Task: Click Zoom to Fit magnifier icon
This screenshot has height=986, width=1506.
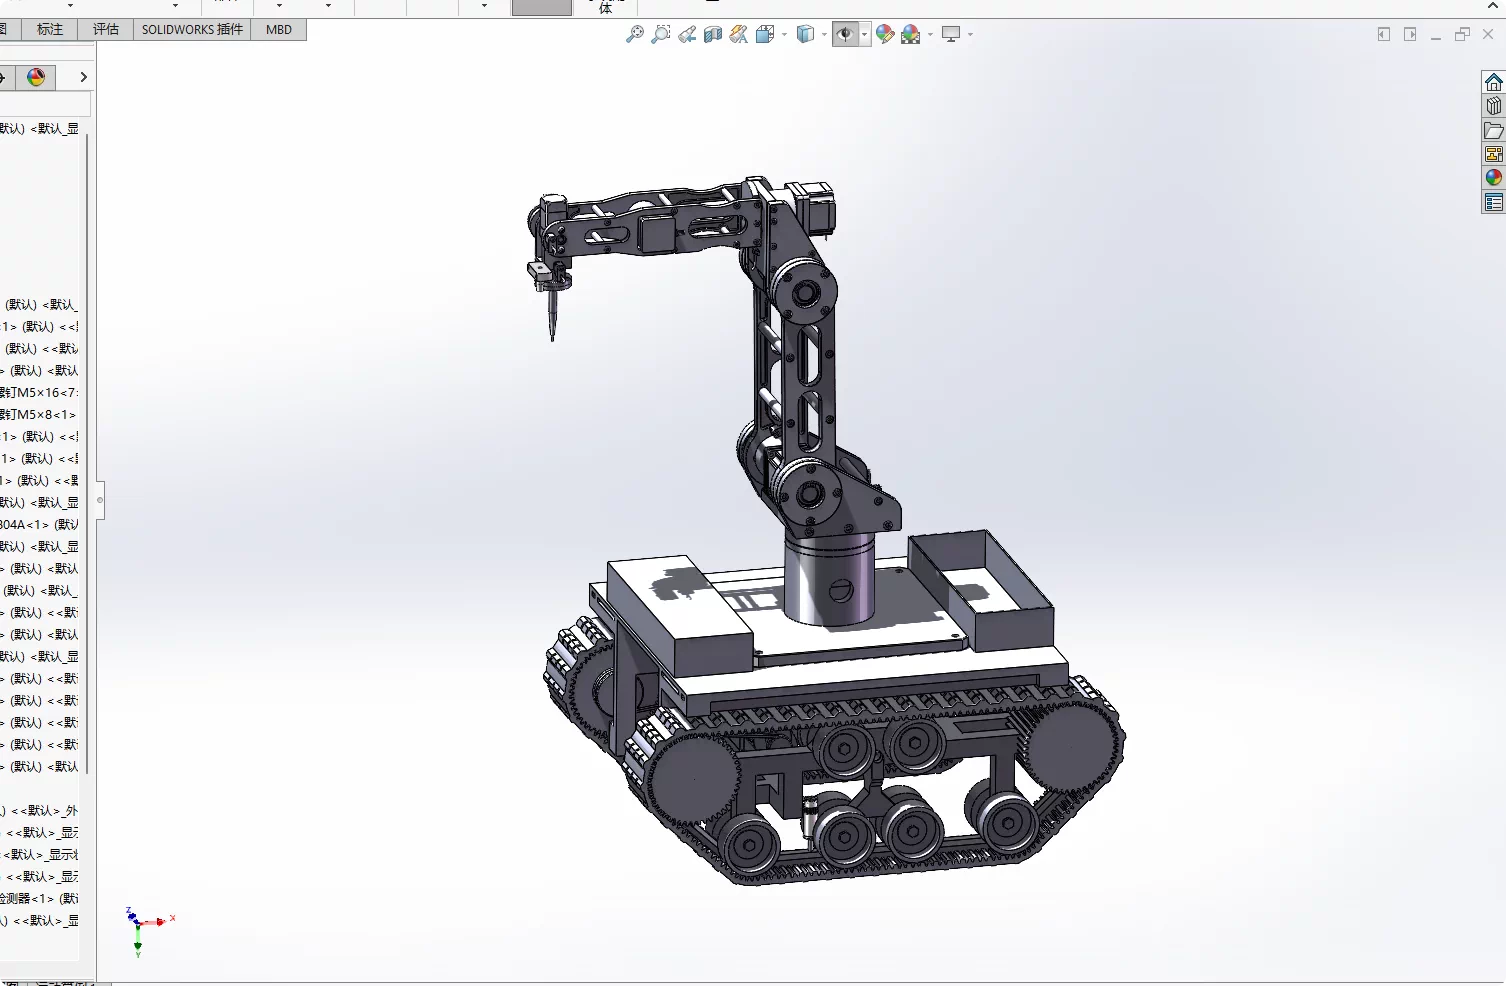Action: coord(634,34)
